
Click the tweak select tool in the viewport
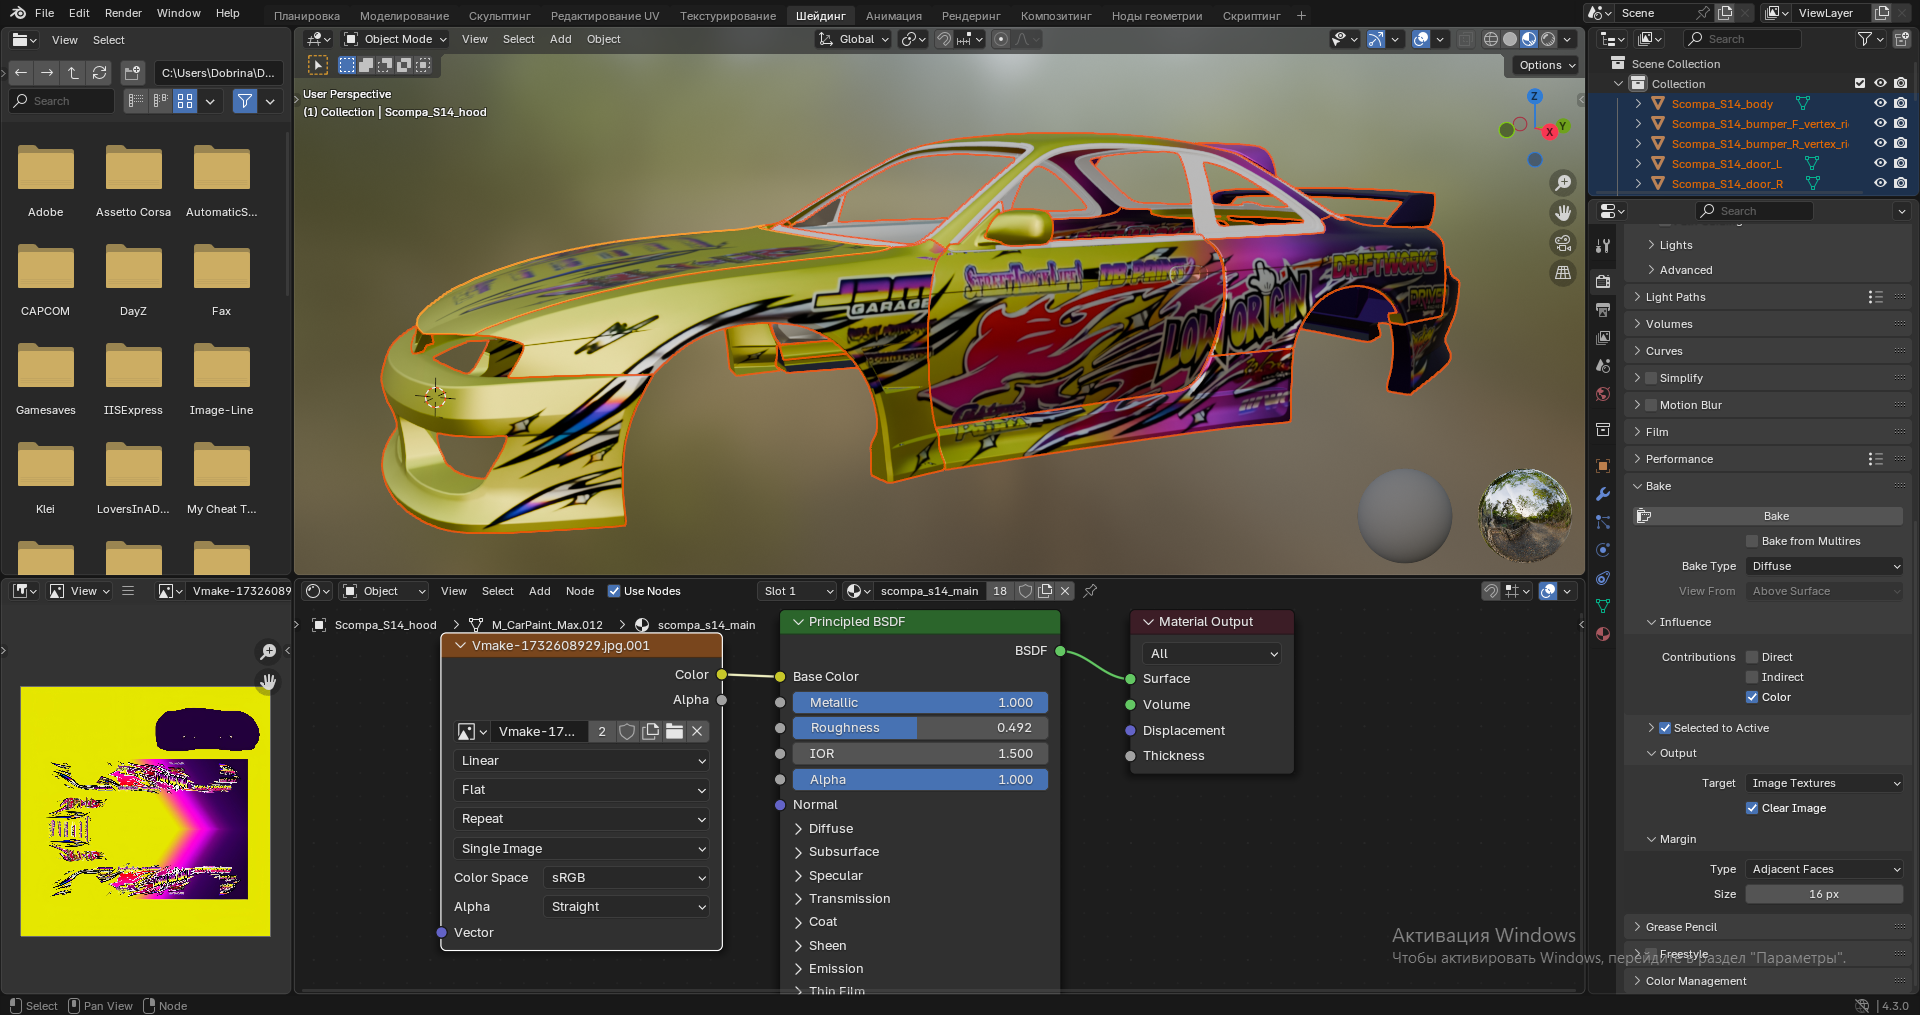318,65
